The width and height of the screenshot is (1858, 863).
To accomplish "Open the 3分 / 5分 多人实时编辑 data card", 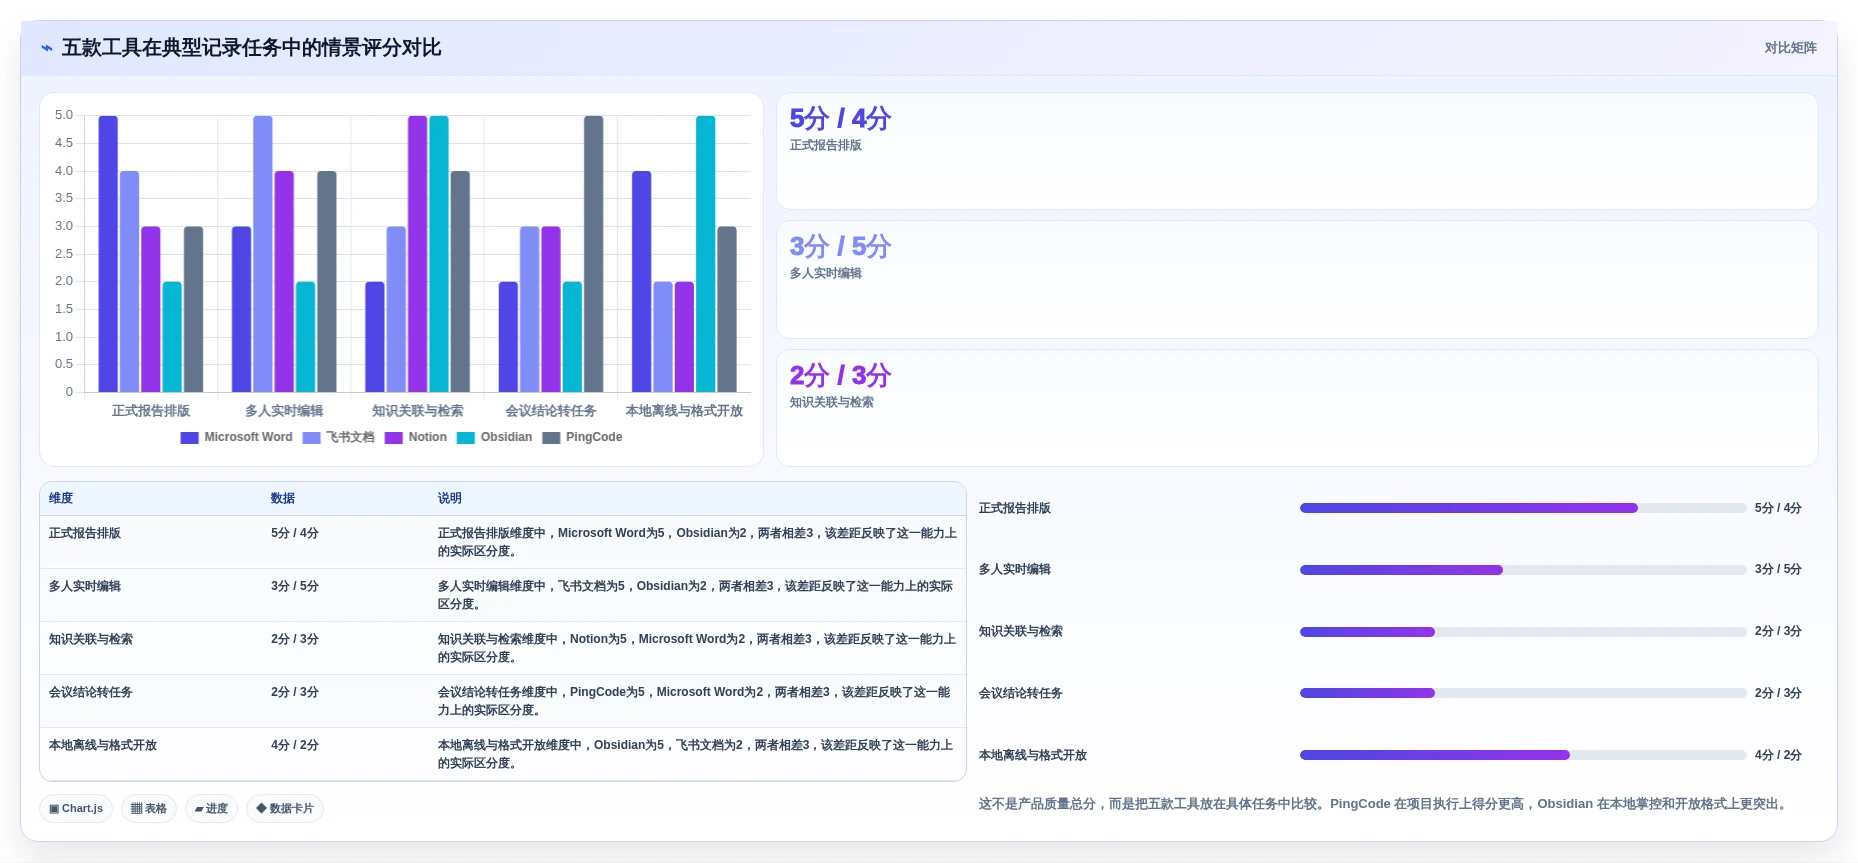I will (1297, 279).
